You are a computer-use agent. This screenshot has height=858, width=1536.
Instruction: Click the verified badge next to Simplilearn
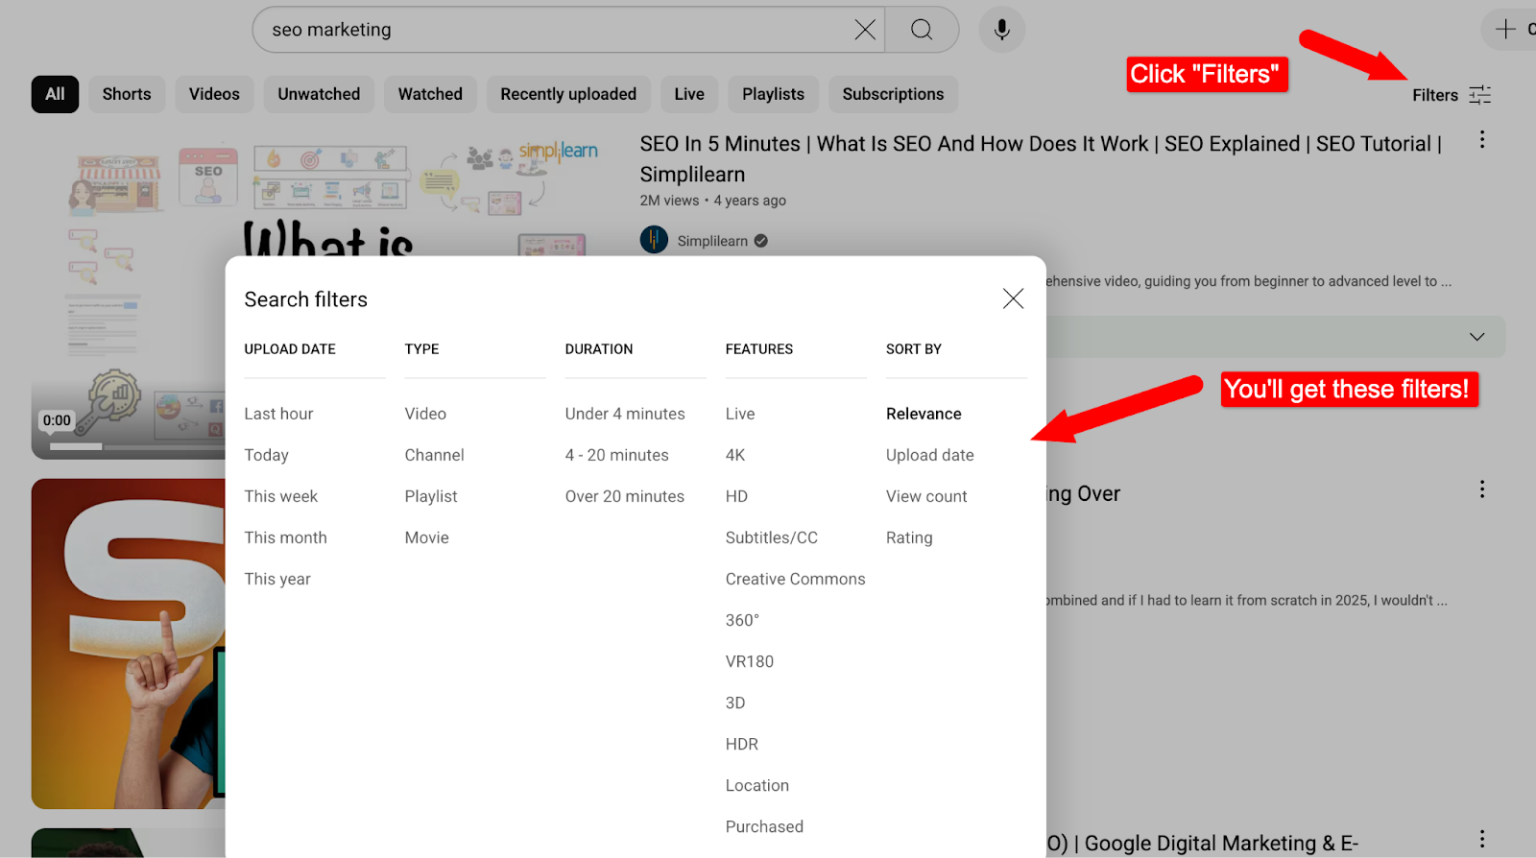point(761,240)
